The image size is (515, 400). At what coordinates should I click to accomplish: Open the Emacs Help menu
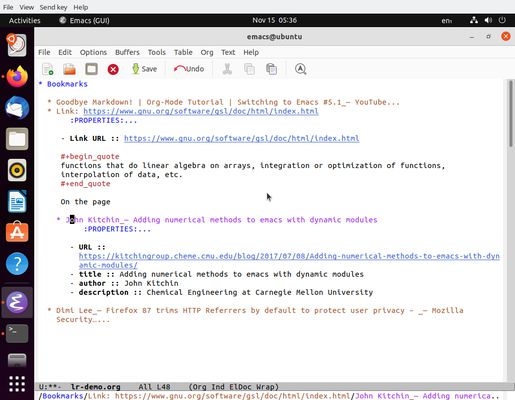click(251, 52)
